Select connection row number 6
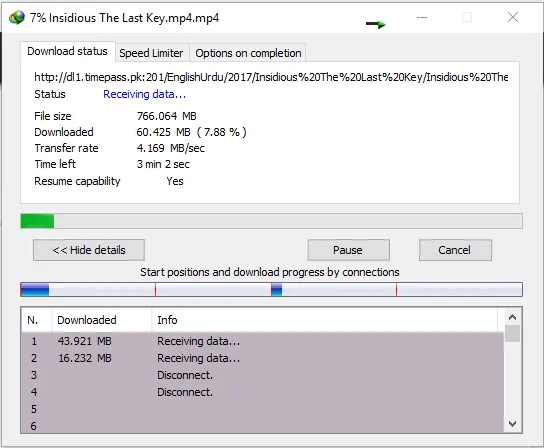The image size is (544, 448). click(263, 425)
